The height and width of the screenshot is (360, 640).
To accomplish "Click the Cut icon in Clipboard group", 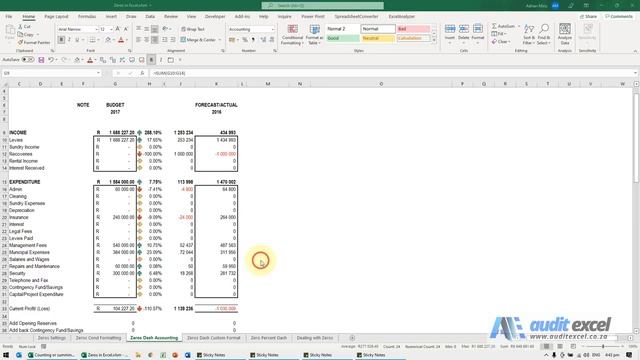I will click(20, 27).
